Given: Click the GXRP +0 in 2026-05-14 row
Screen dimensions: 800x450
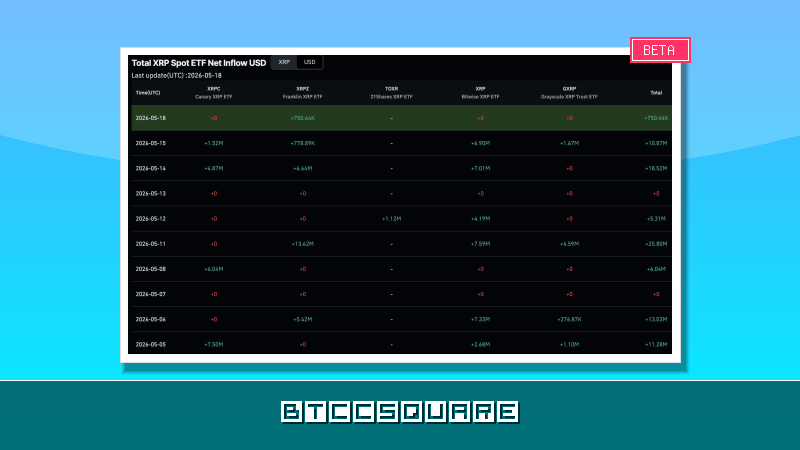Looking at the screenshot, I should (x=569, y=168).
